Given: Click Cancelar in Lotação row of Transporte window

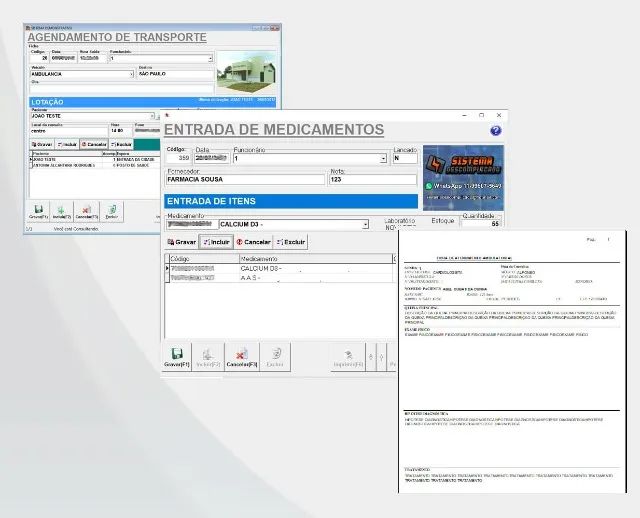Looking at the screenshot, I should coord(94,145).
